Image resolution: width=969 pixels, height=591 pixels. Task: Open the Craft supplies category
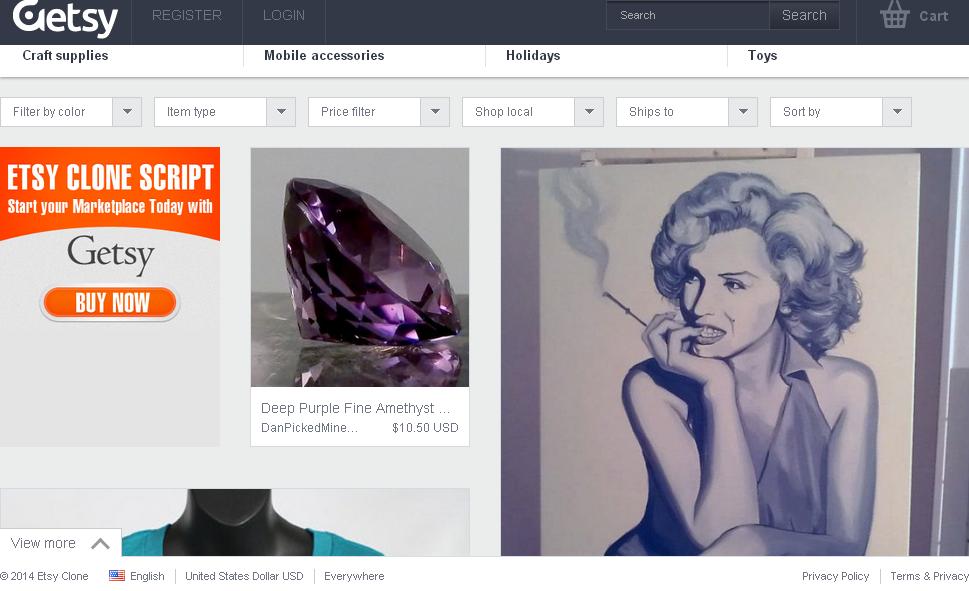tap(65, 56)
